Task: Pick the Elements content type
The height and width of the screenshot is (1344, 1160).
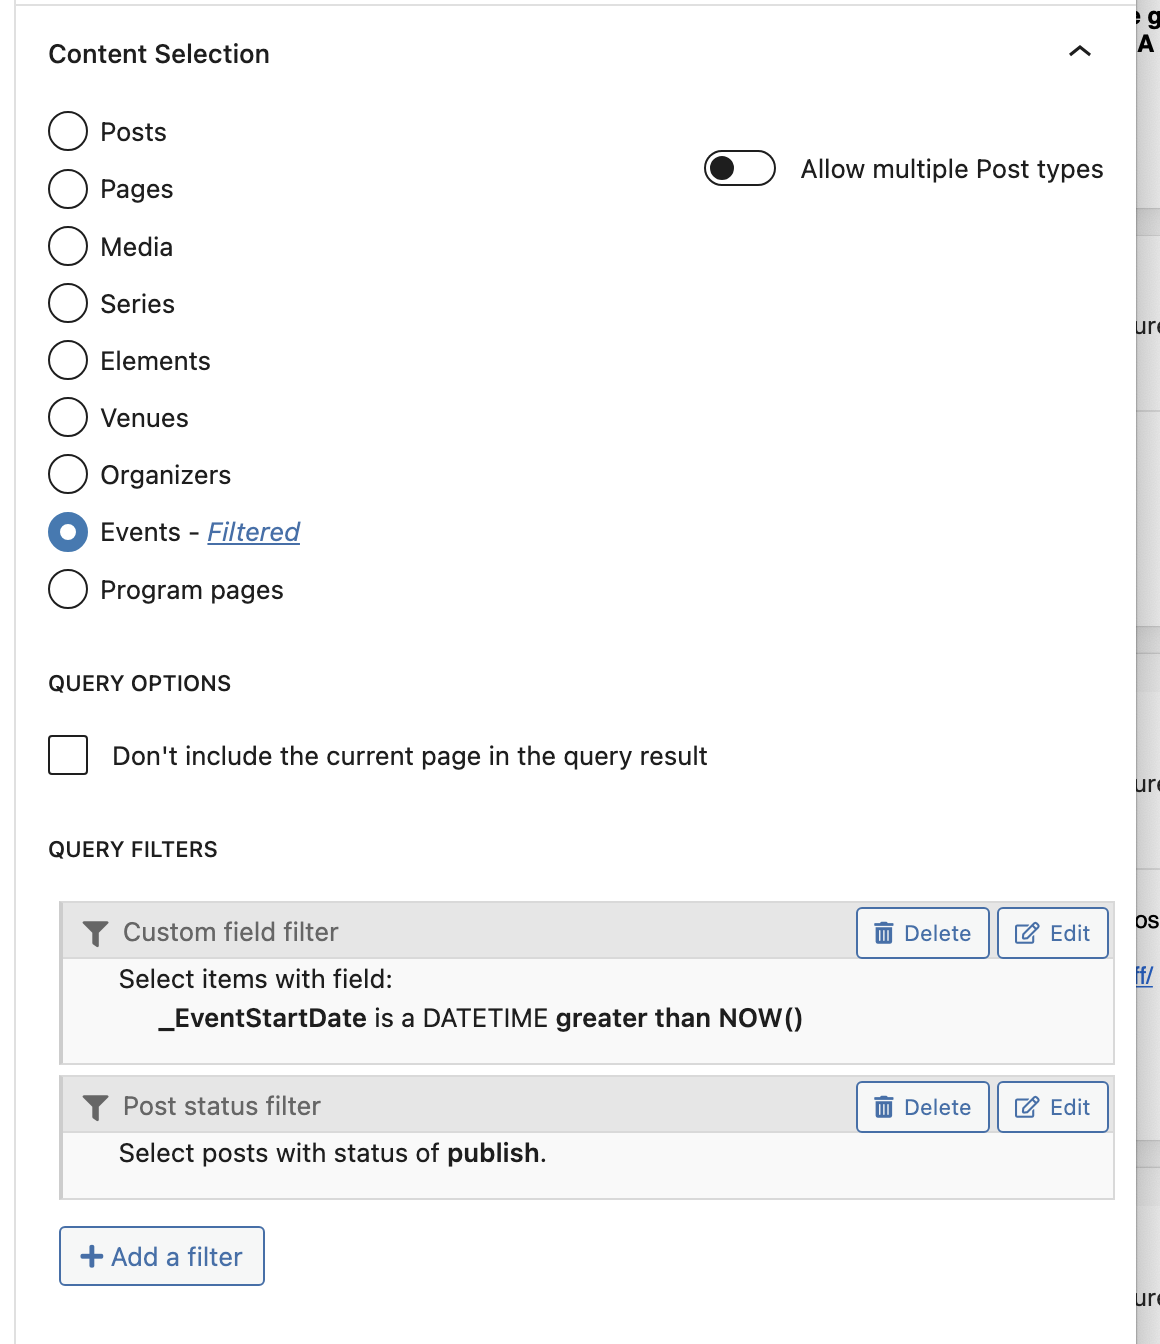Action: 68,360
